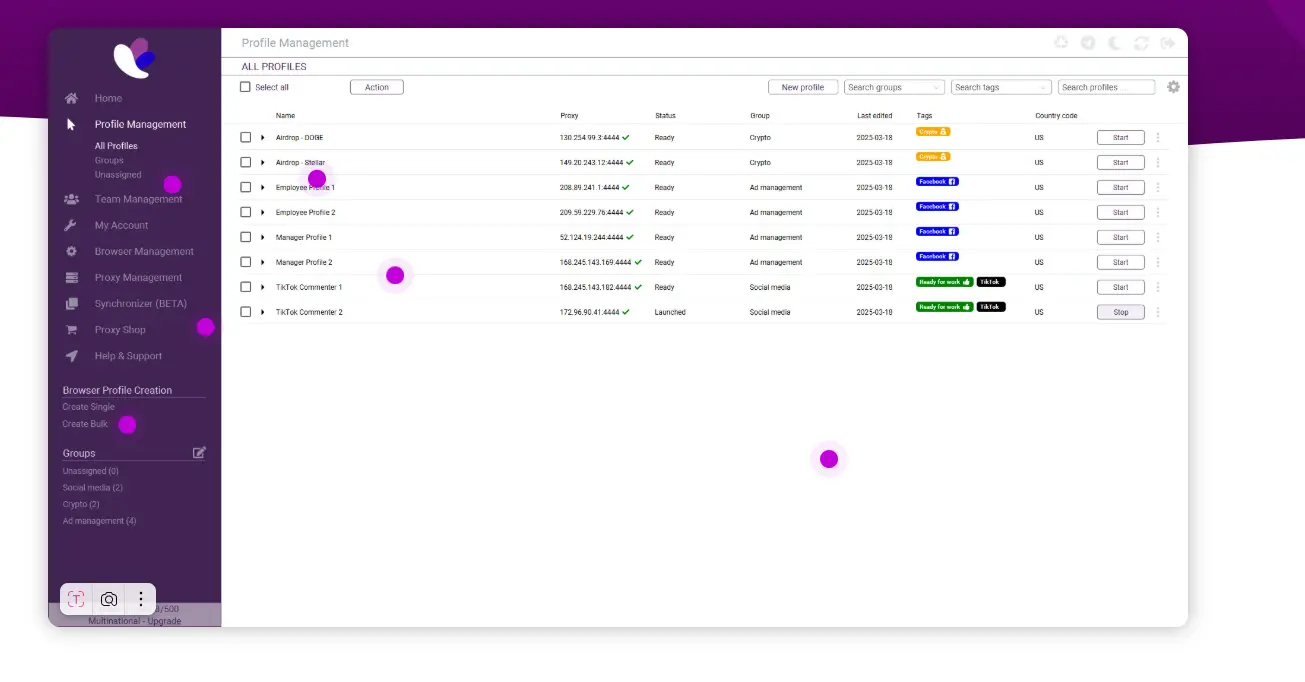This screenshot has height=682, width=1305.
Task: Open the Search tags dropdown
Action: (1001, 87)
